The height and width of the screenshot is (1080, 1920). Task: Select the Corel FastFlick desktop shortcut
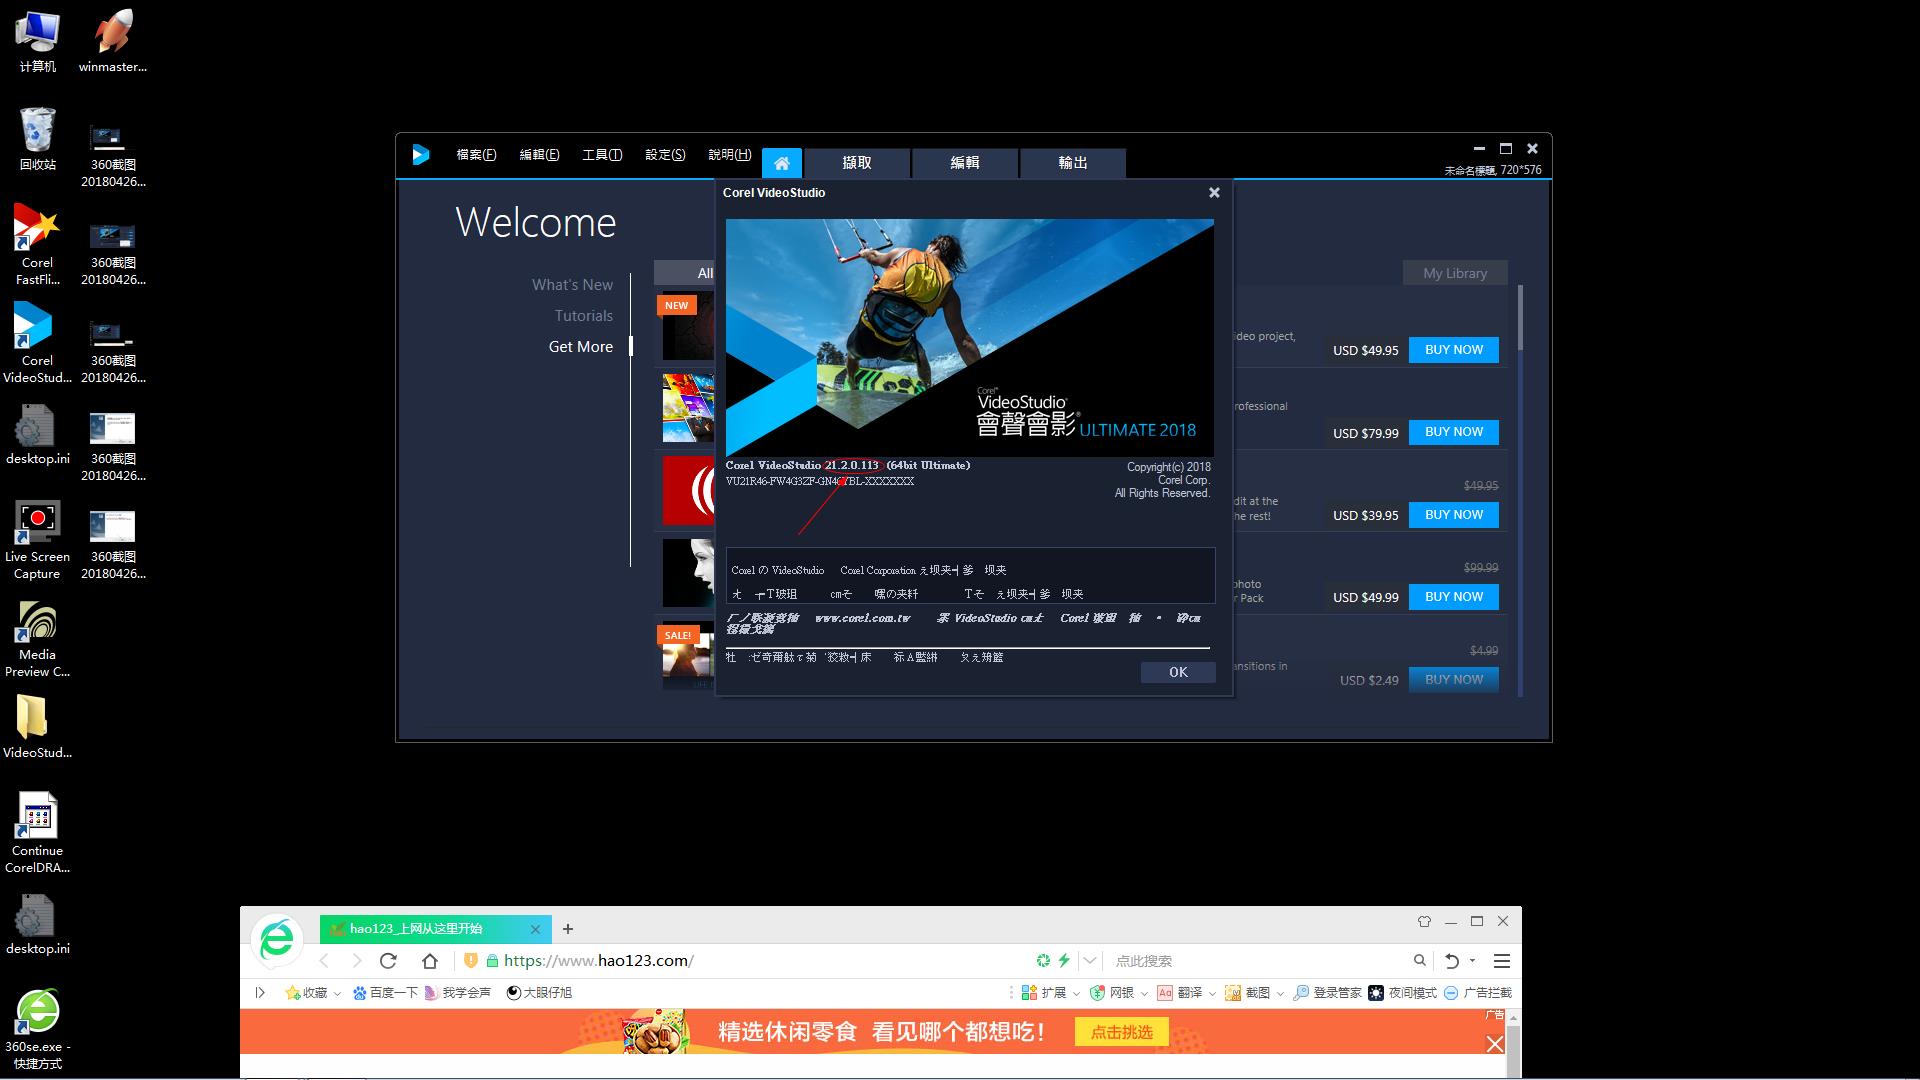tap(37, 245)
